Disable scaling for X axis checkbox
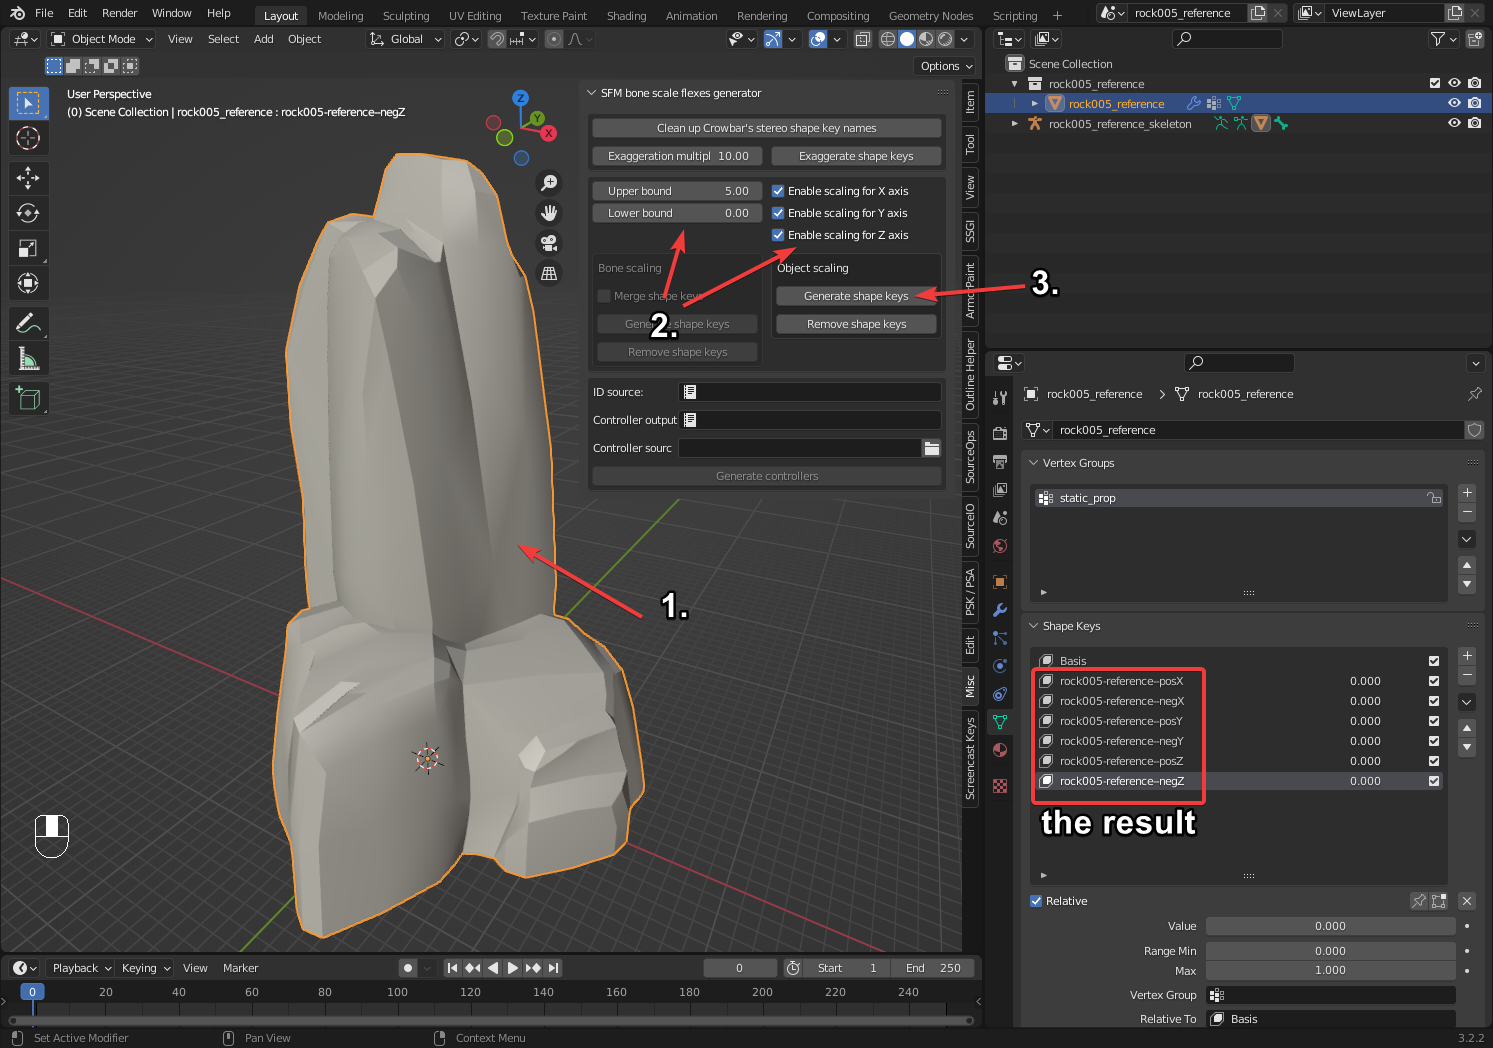Viewport: 1493px width, 1048px height. (778, 191)
